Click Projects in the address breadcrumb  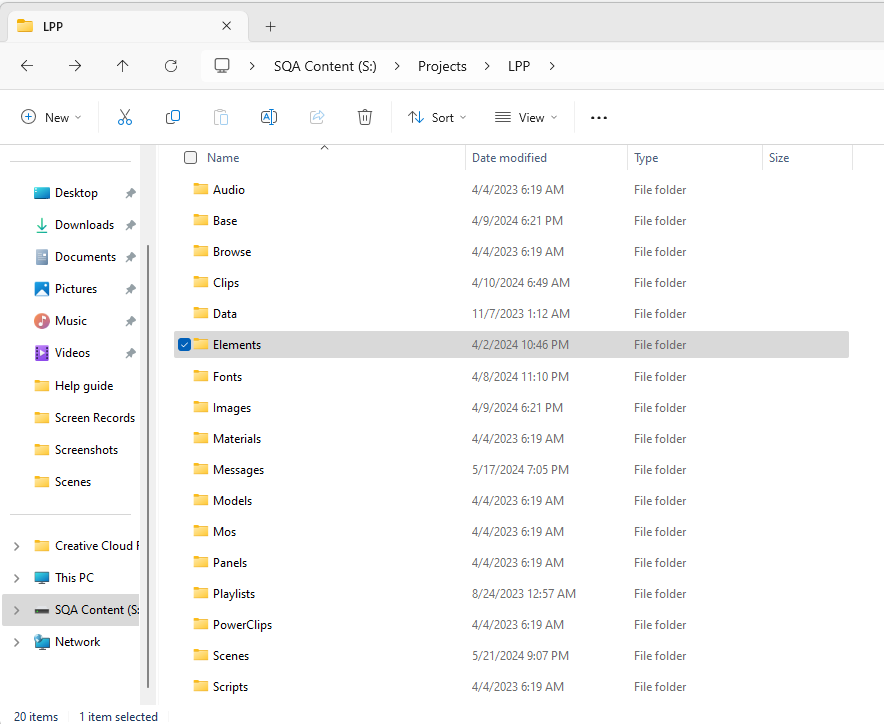pyautogui.click(x=443, y=67)
